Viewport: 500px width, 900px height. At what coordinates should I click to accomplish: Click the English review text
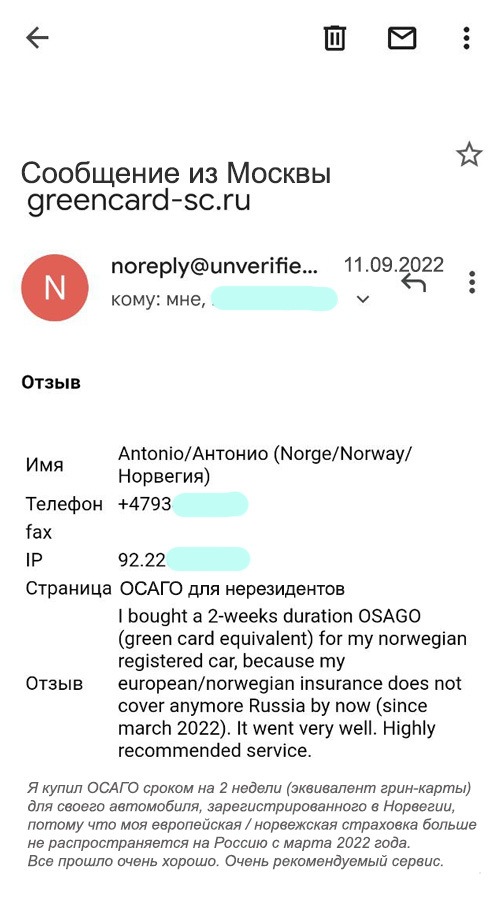tap(293, 684)
